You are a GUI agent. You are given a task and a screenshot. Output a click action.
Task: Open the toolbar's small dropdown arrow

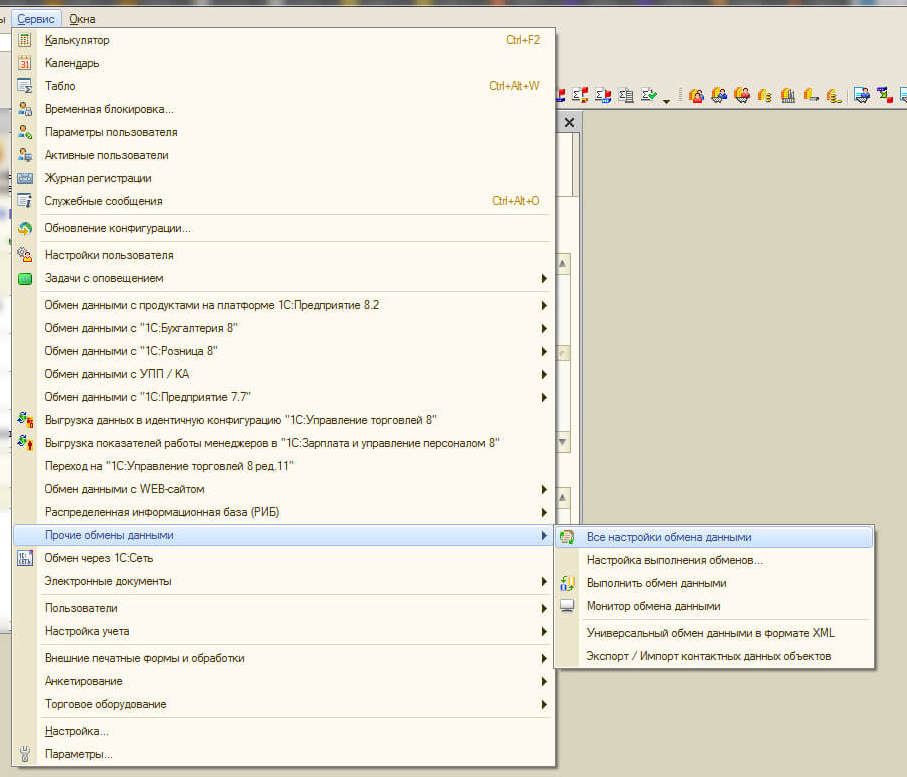tap(667, 99)
